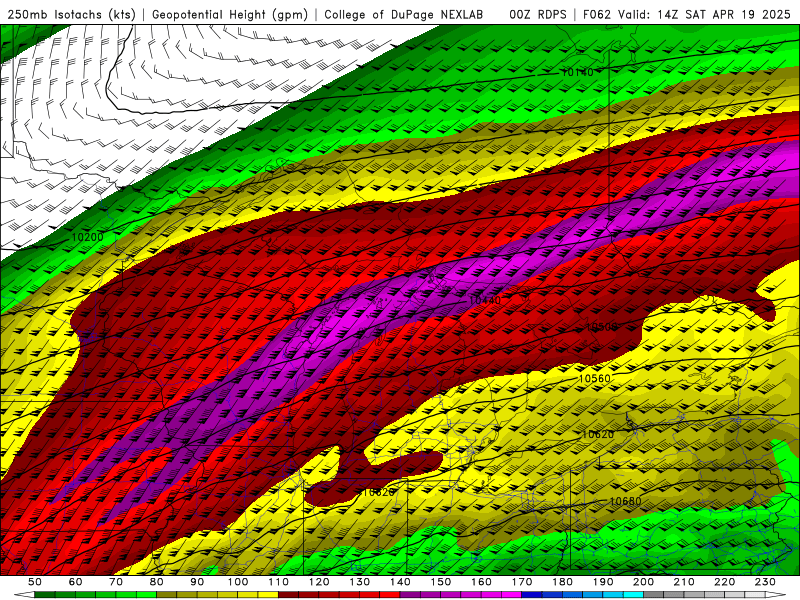The width and height of the screenshot is (800, 600).
Task: Click the 10560 height contour label
Action: coord(595,379)
